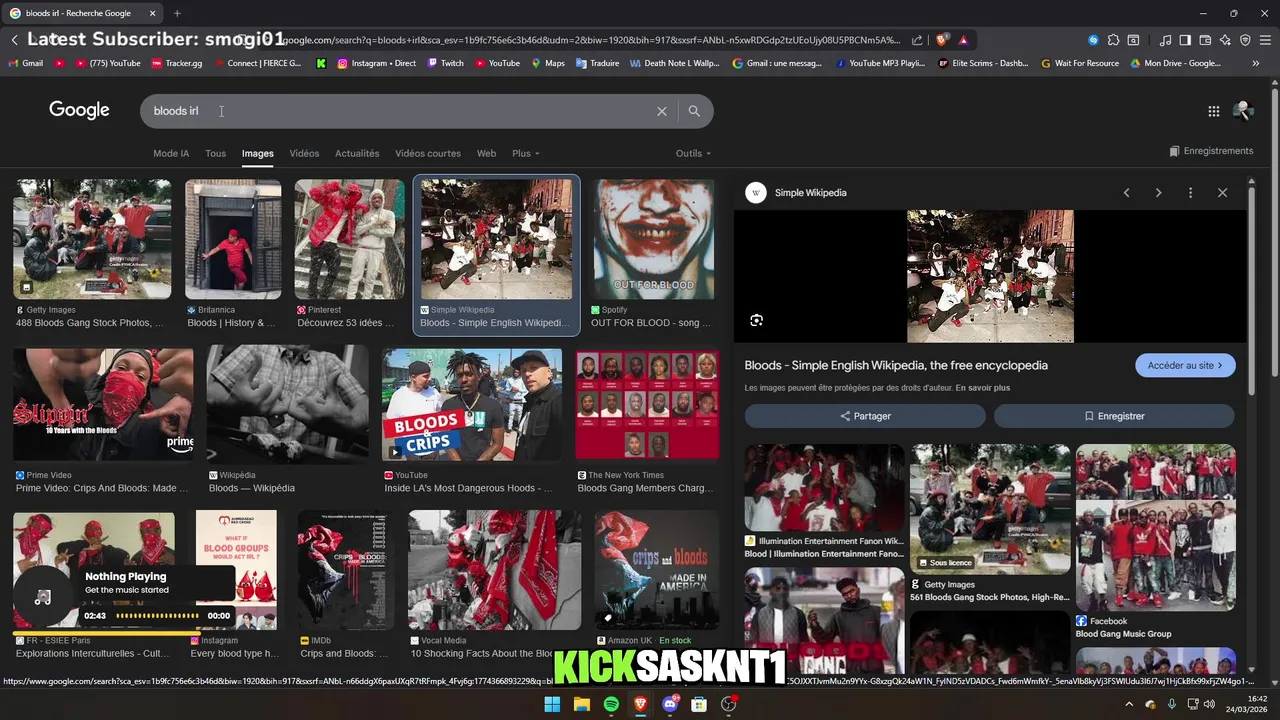This screenshot has height=720, width=1280.
Task: Show hidden system tray icons
Action: click(x=1129, y=704)
